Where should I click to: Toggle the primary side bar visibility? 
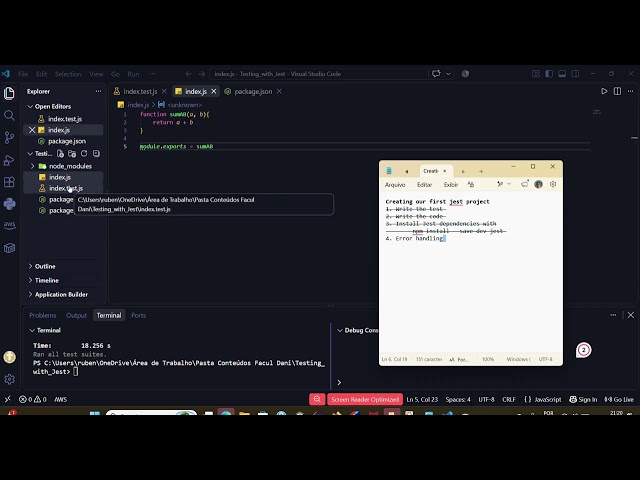pos(549,74)
